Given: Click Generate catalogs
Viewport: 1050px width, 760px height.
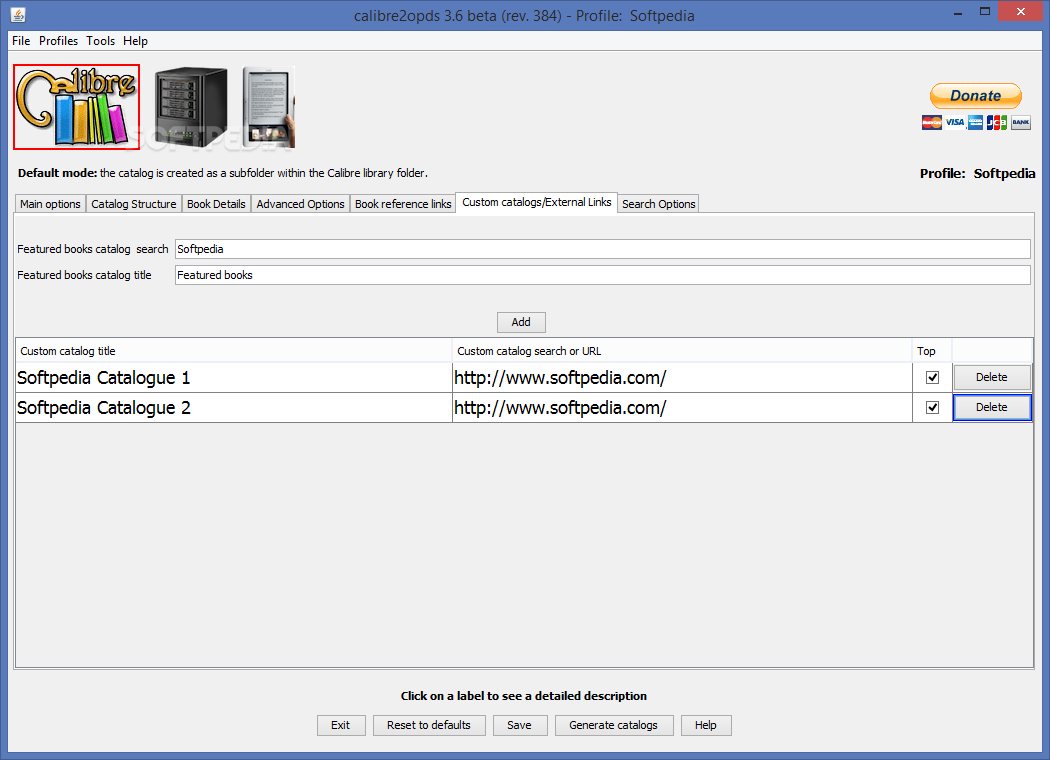Looking at the screenshot, I should (x=613, y=725).
